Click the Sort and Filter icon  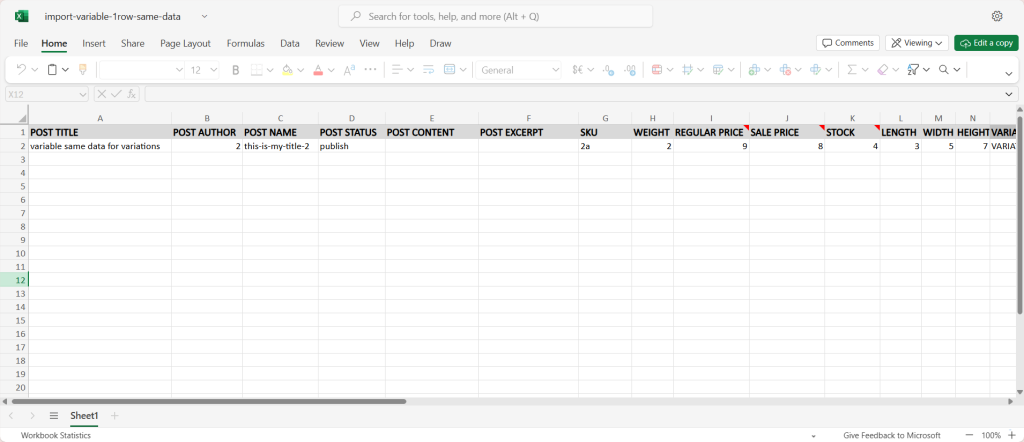point(913,70)
